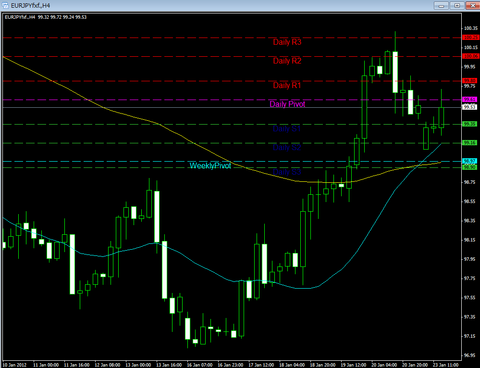Select the Daily R1 label
The width and height of the screenshot is (480, 368).
(x=287, y=85)
